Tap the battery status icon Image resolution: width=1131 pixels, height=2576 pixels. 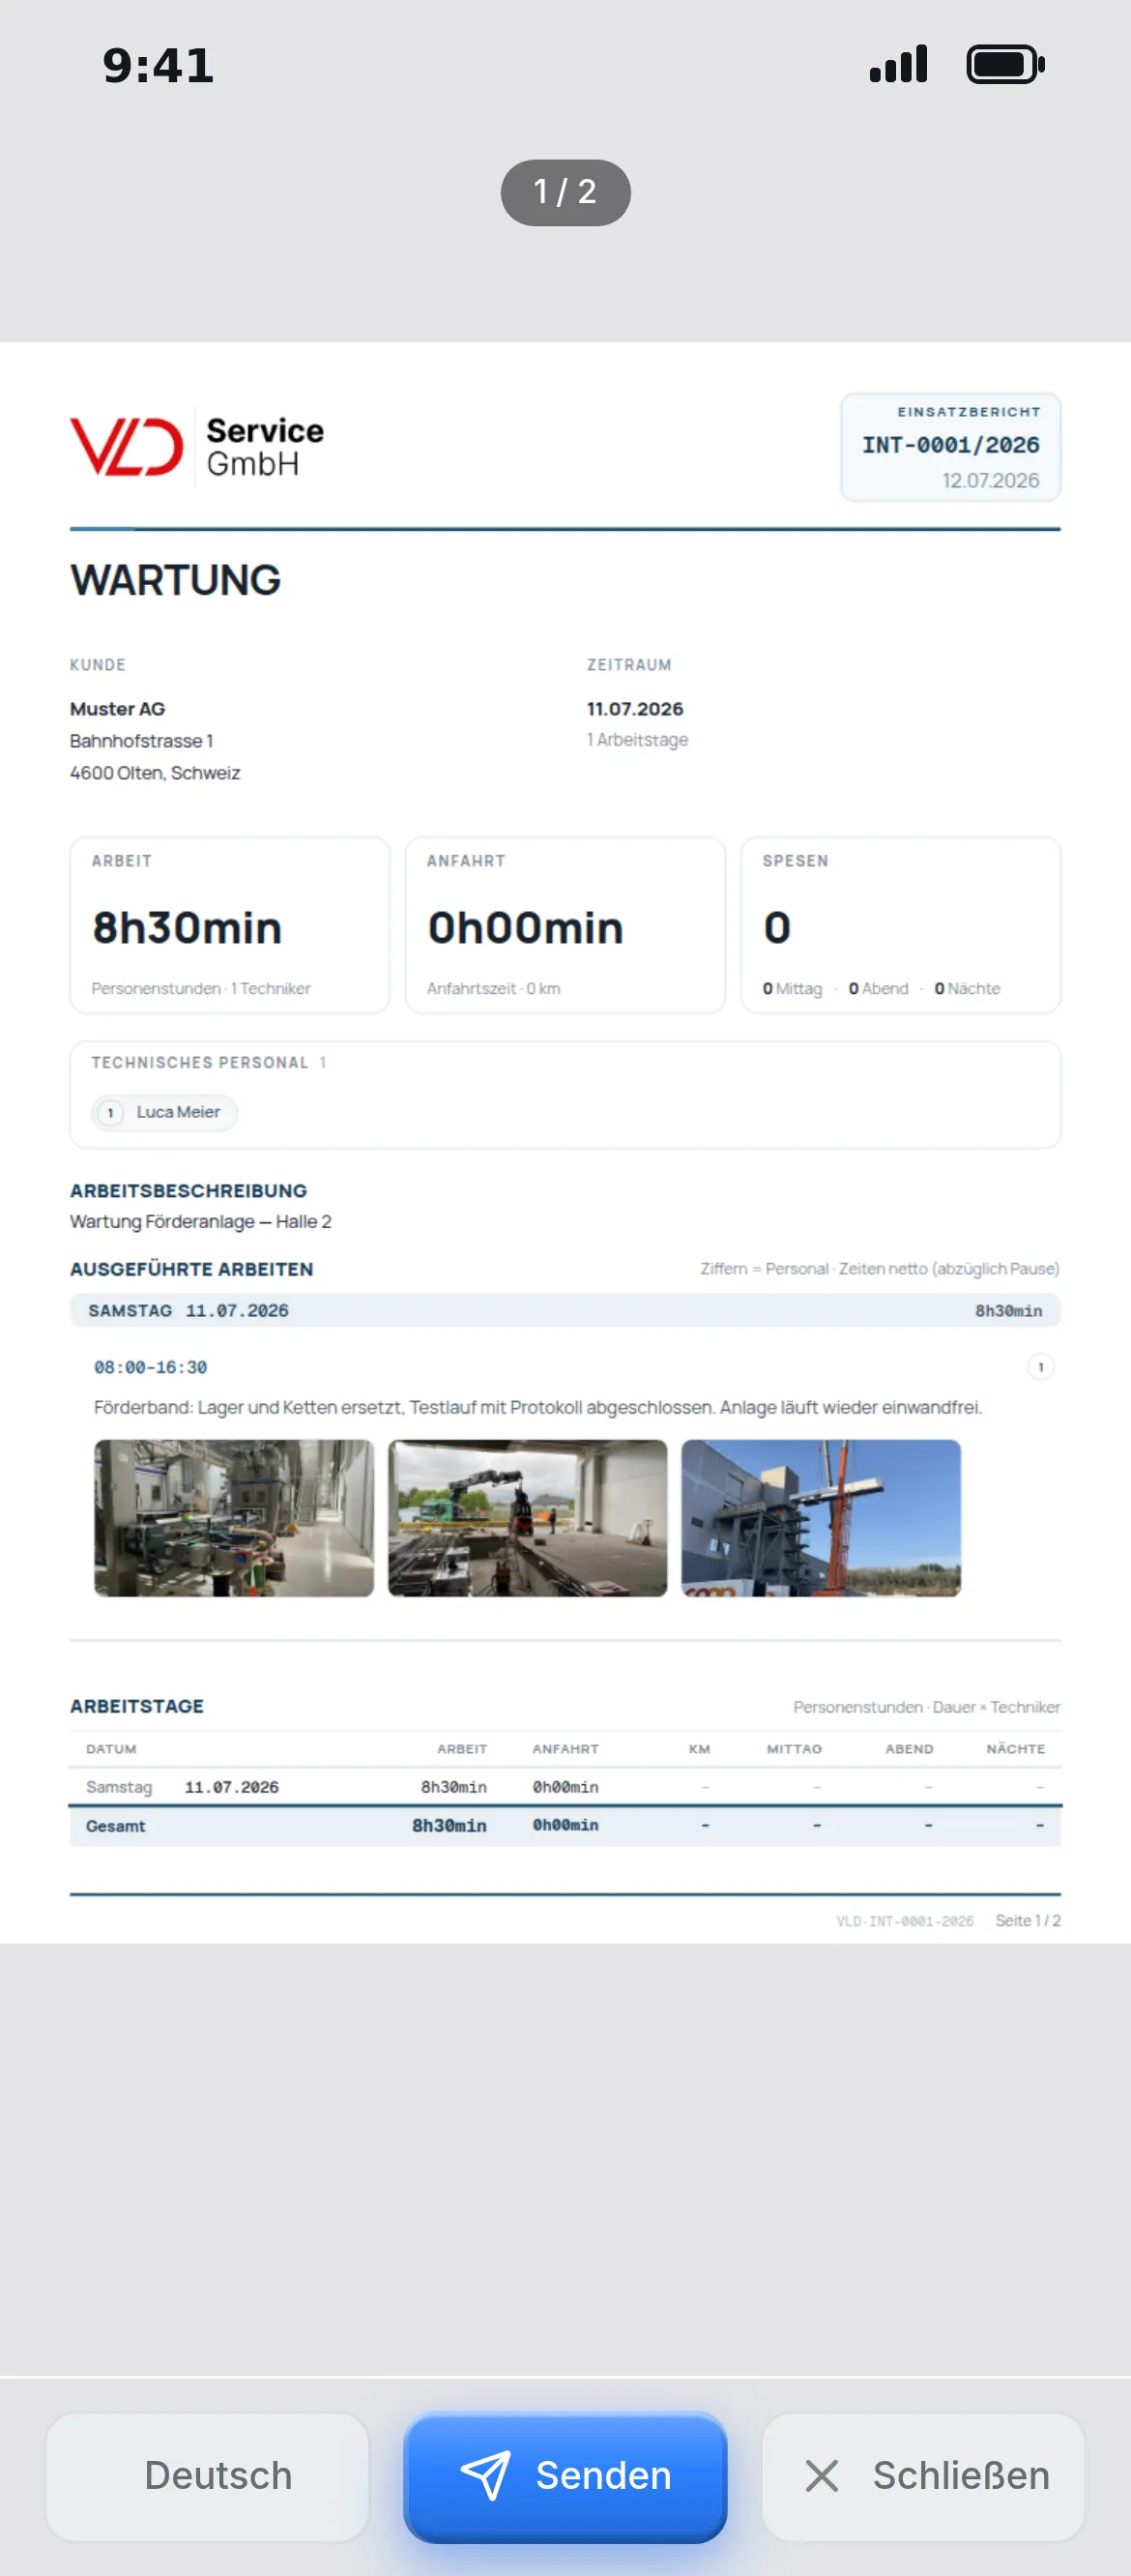(1005, 65)
